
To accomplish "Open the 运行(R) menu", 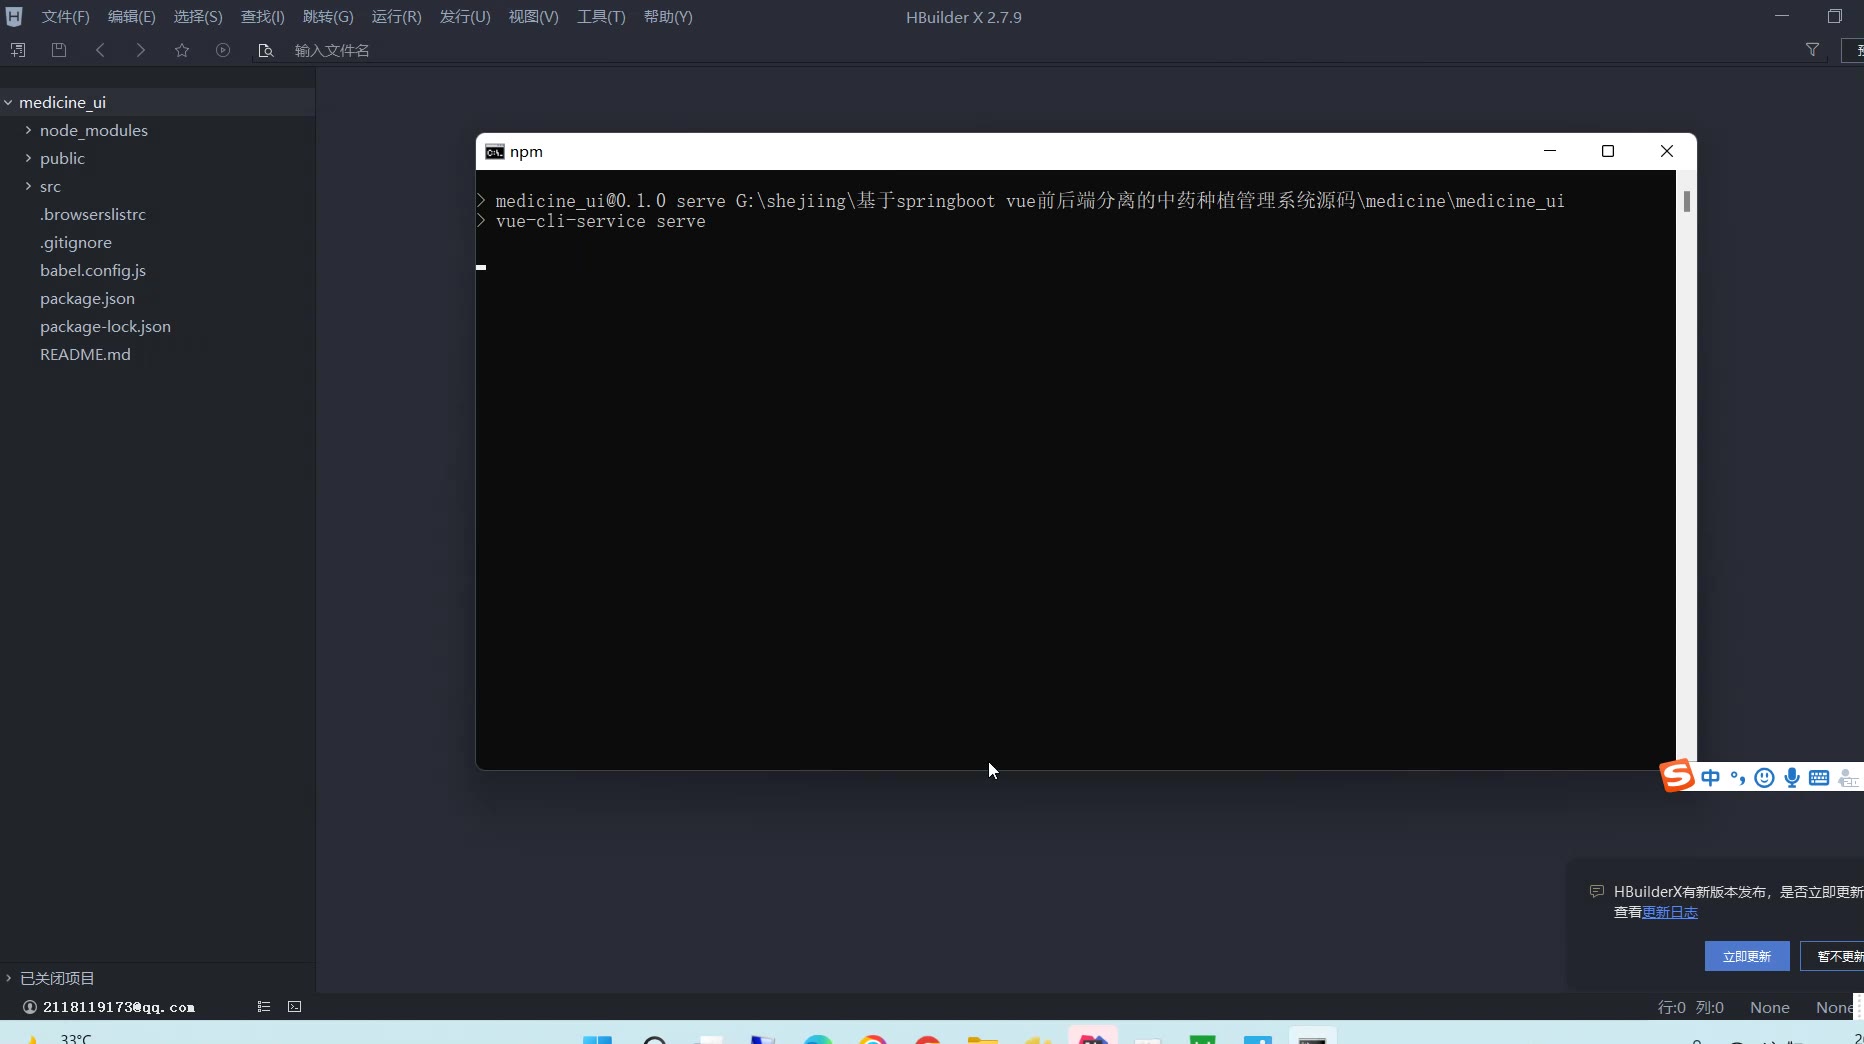I will (x=397, y=17).
